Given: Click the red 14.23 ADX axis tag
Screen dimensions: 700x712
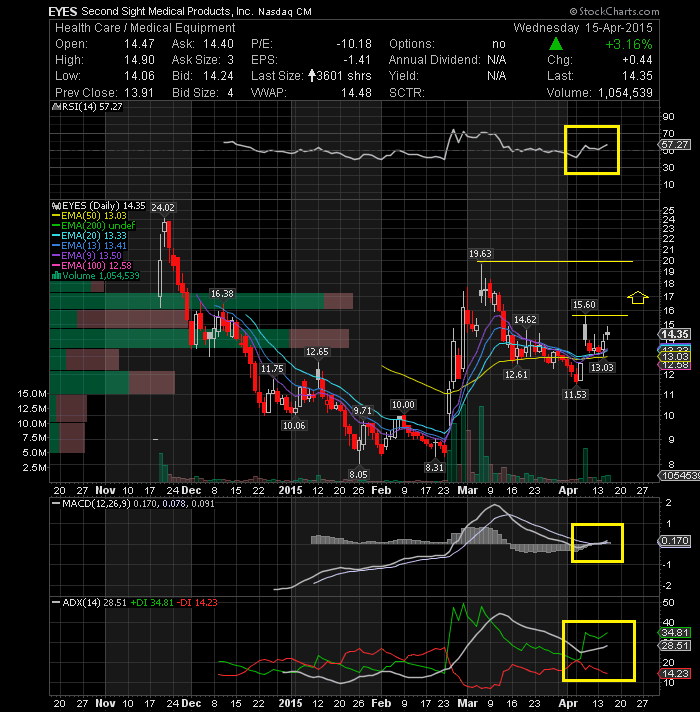Looking at the screenshot, I should click(675, 673).
